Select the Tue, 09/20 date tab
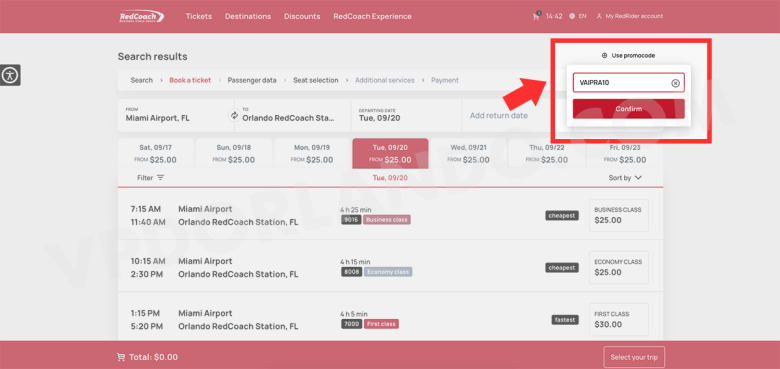Image resolution: width=780 pixels, height=369 pixels. point(390,154)
